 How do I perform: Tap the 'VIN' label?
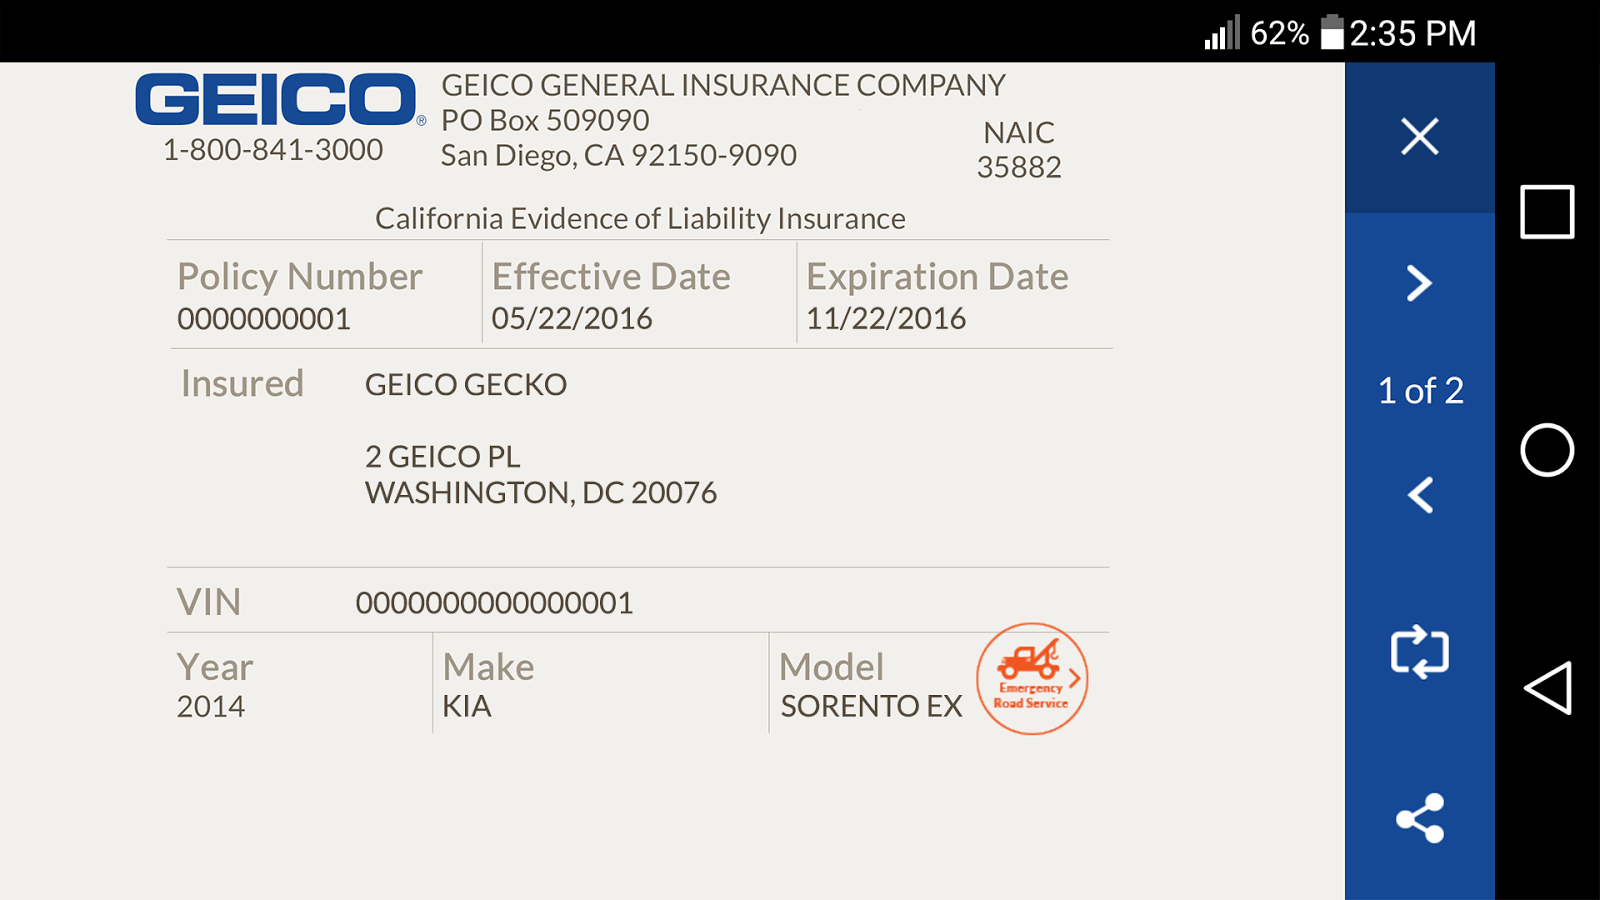click(x=209, y=602)
